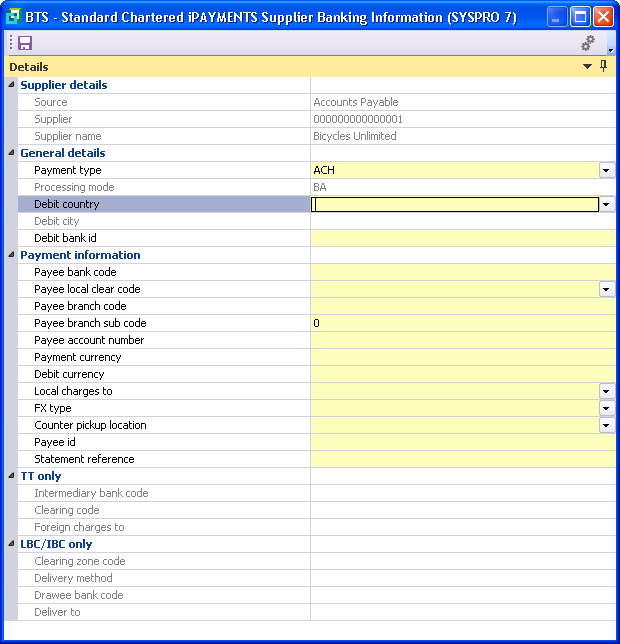The height and width of the screenshot is (644, 620).
Task: Click the Accounts Payable source value
Action: tap(356, 102)
